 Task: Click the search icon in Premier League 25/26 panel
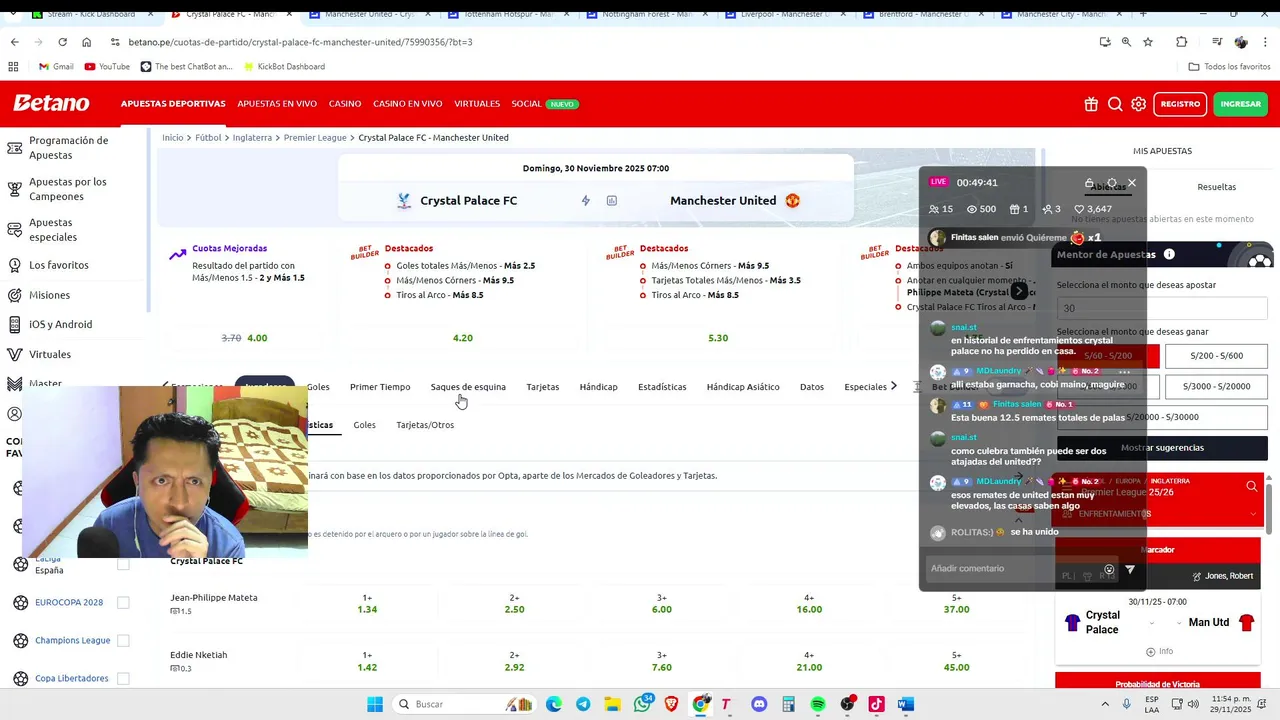click(1252, 486)
